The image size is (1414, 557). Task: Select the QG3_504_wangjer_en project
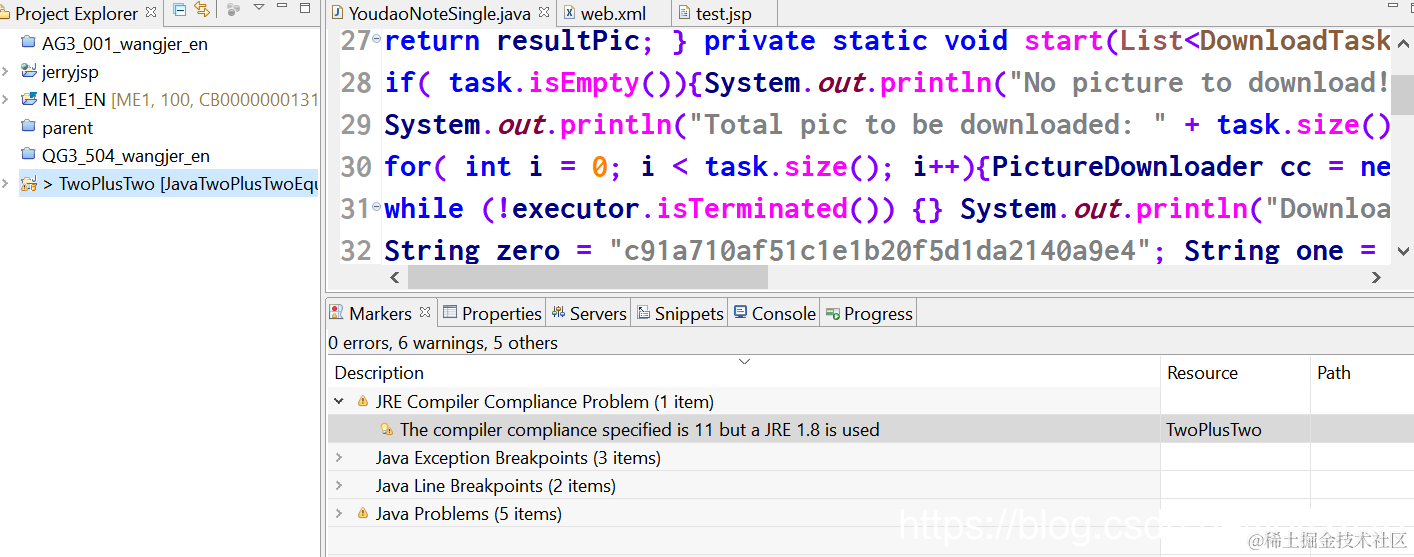[126, 156]
